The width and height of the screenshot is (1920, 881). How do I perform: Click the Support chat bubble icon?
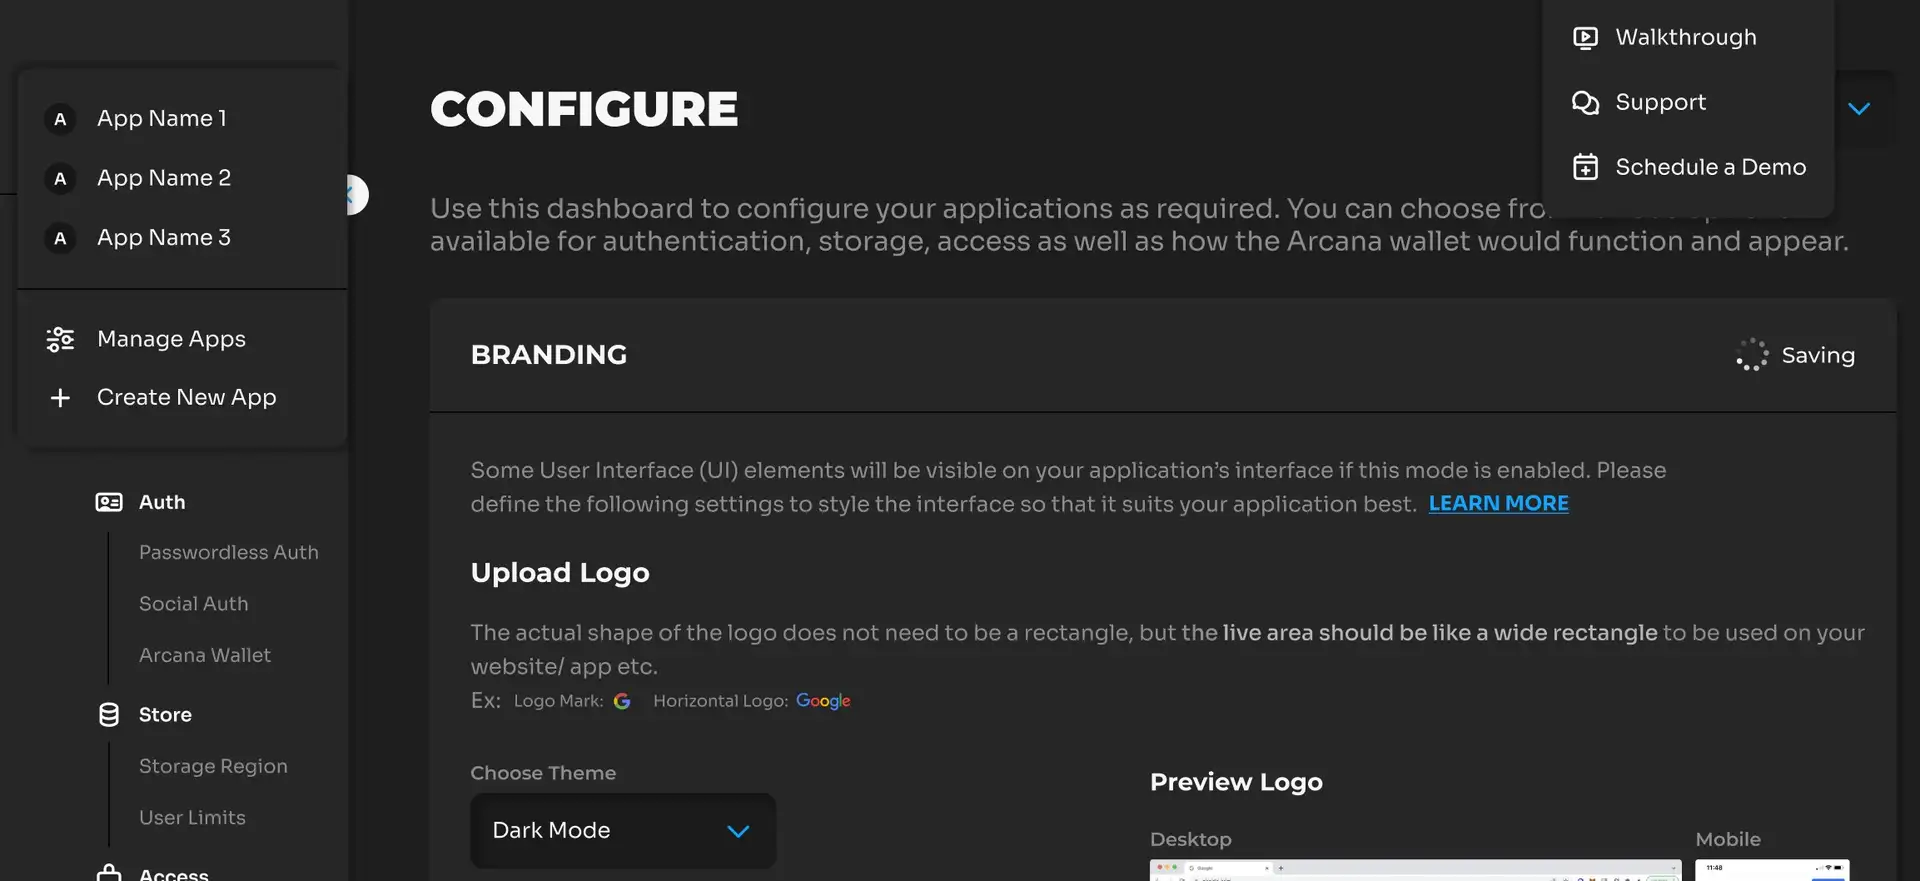tap(1585, 103)
